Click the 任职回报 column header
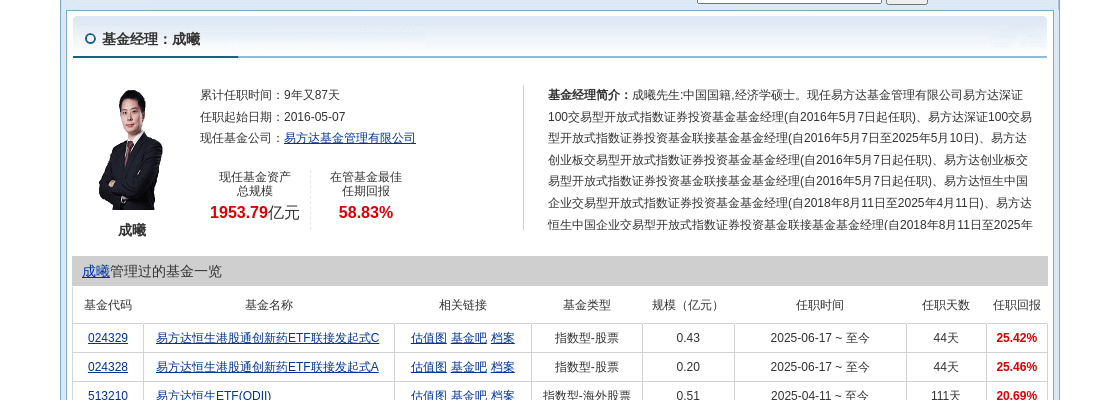The width and height of the screenshot is (1120, 400). [x=1016, y=305]
